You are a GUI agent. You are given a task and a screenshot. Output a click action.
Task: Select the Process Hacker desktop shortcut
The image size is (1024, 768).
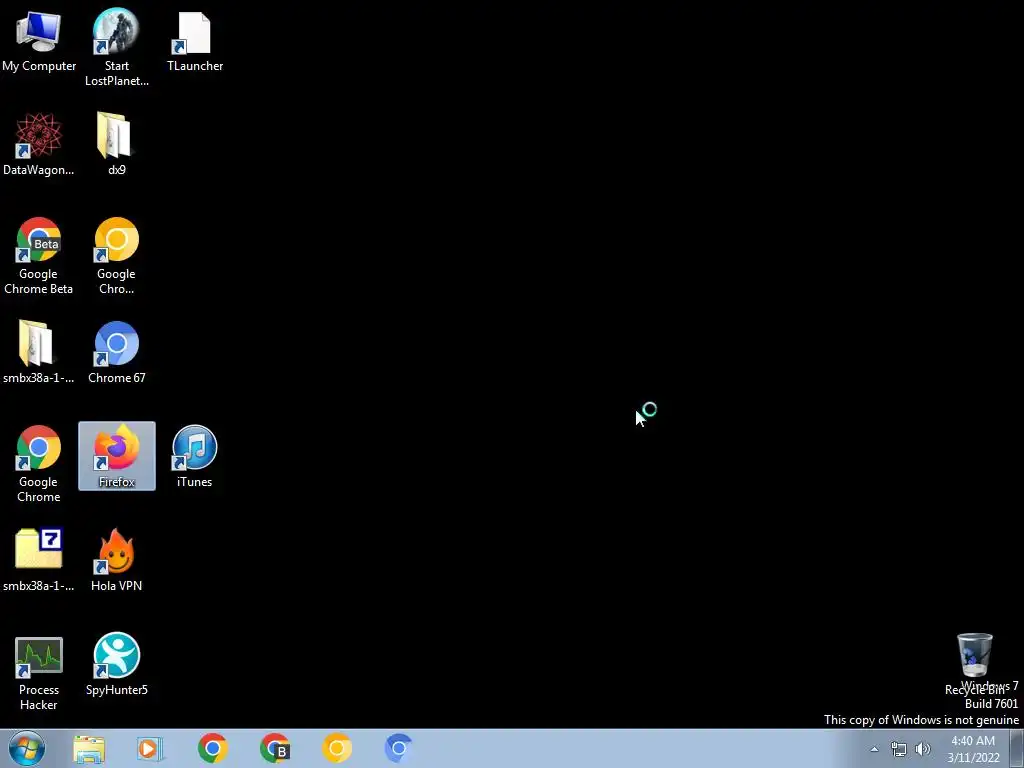click(39, 673)
